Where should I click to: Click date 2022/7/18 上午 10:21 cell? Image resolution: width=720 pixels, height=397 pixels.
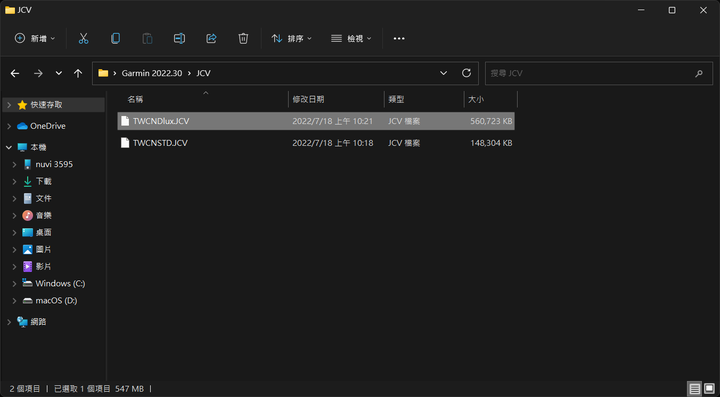(332, 121)
